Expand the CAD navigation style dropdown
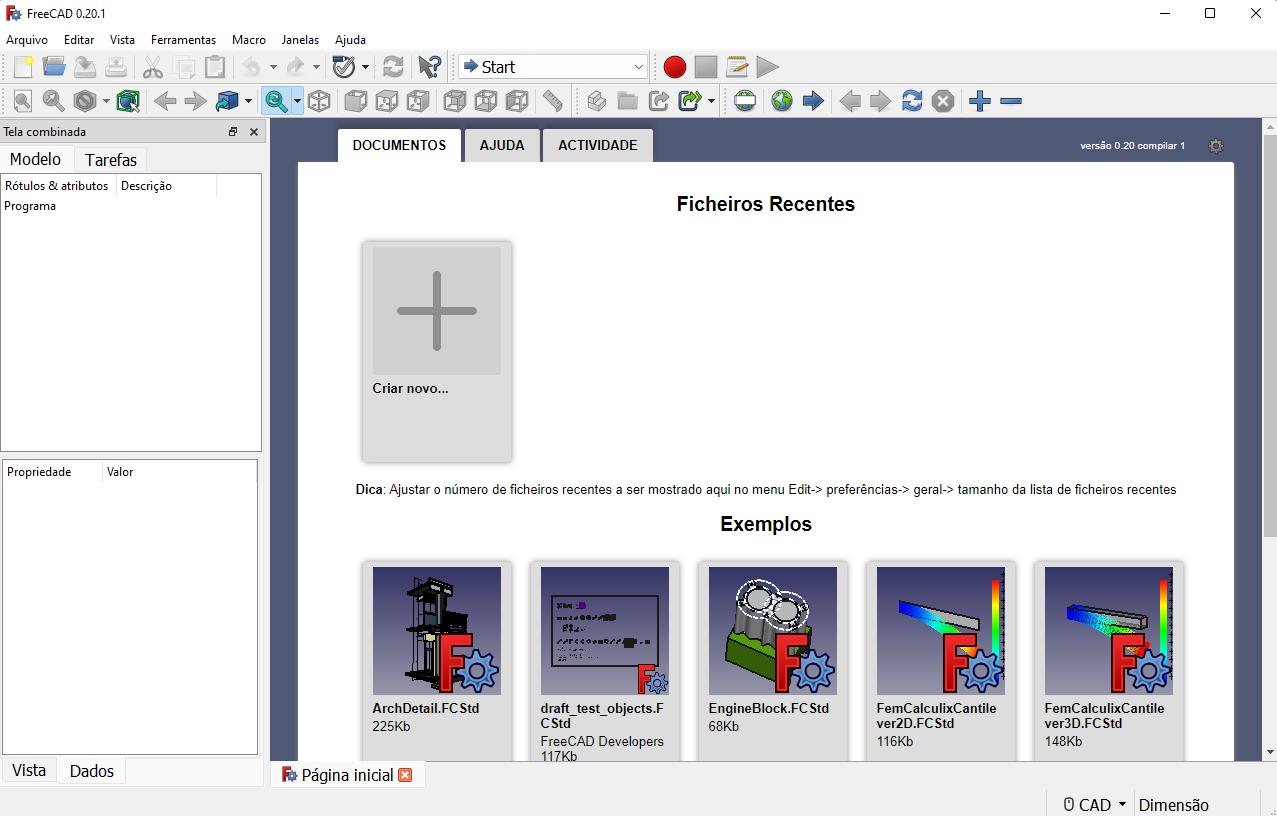1277x816 pixels. 1122,804
